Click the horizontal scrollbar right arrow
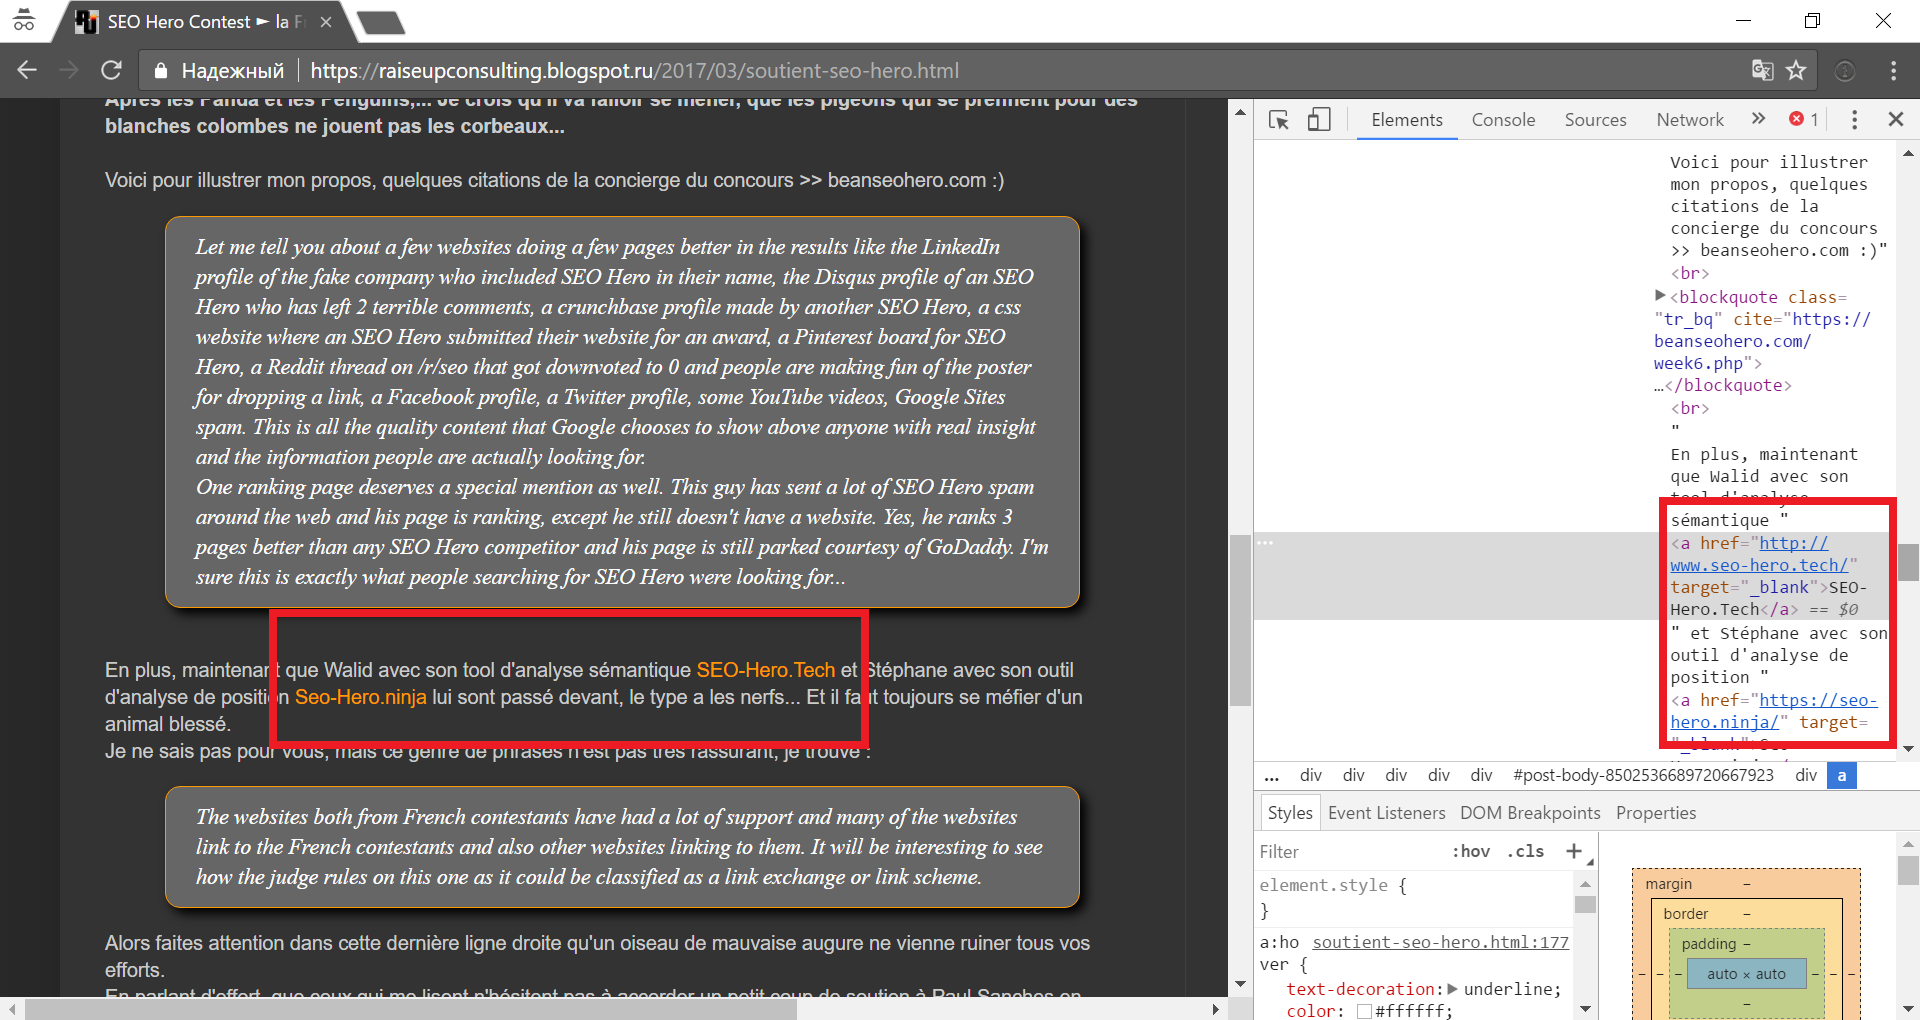Screen dimensions: 1920x1020 tap(1215, 1009)
